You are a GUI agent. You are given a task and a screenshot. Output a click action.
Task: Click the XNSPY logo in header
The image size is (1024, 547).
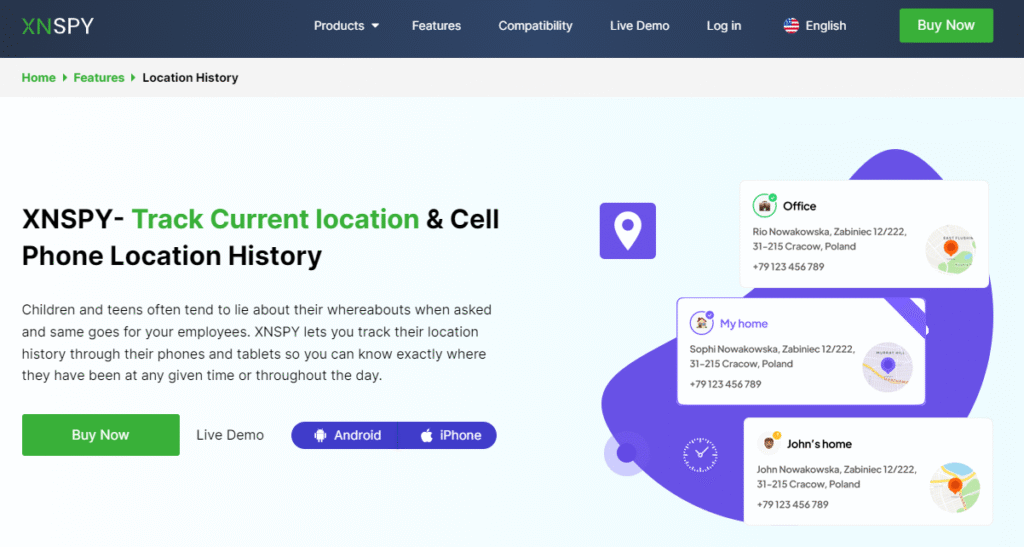(57, 26)
